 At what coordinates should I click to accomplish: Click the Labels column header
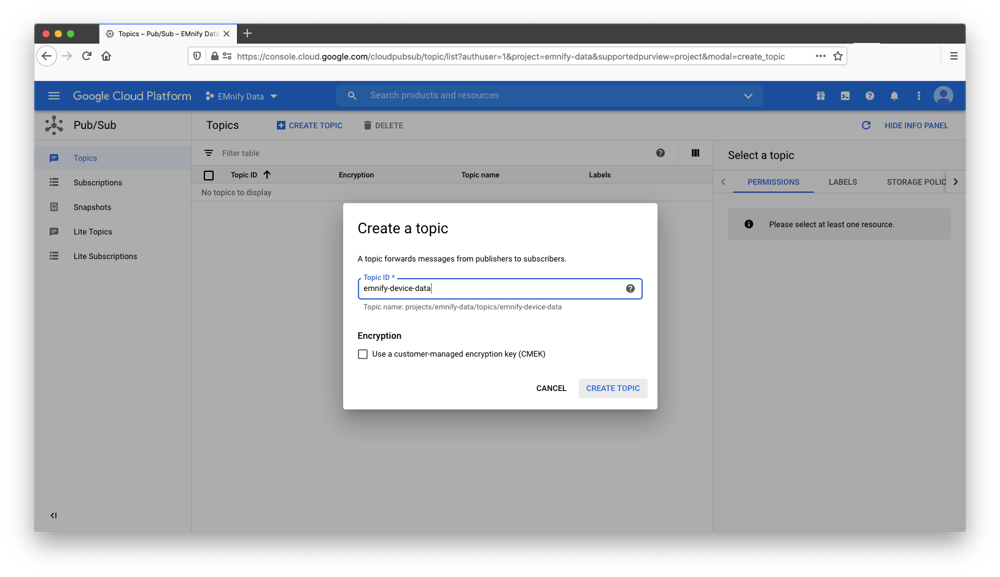tap(599, 175)
